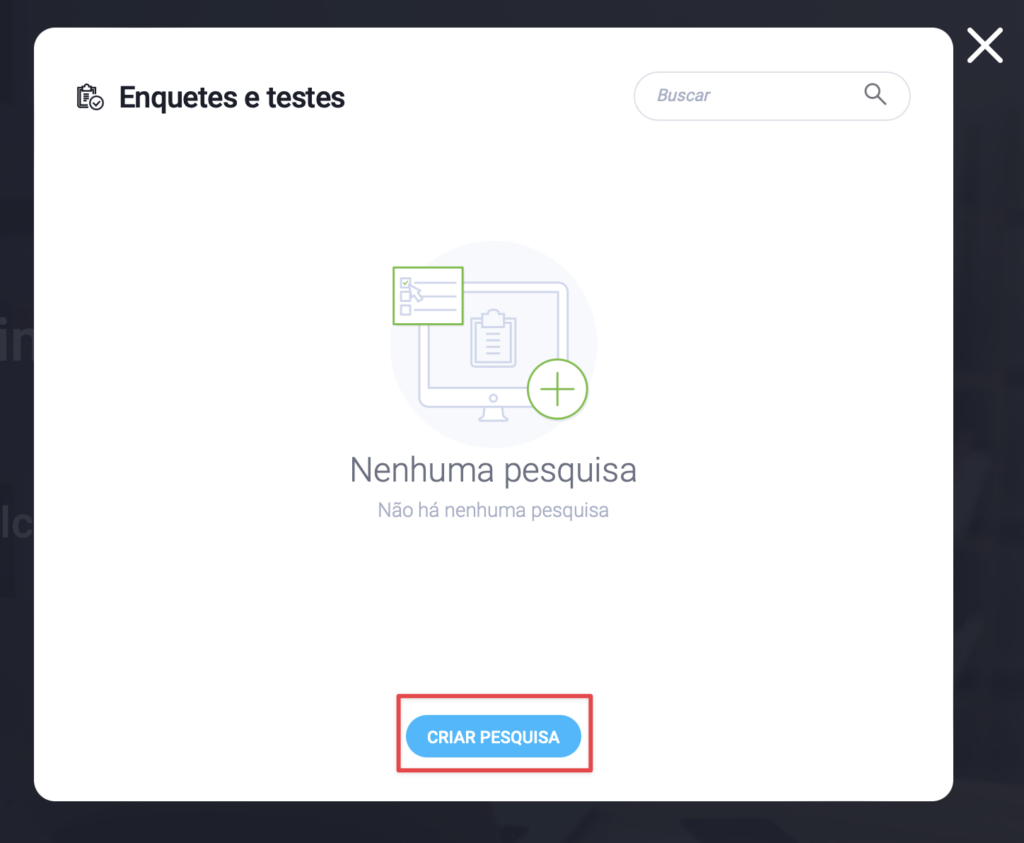1024x843 pixels.
Task: Click the Não há nenhuma pesquisa text
Action: [493, 510]
